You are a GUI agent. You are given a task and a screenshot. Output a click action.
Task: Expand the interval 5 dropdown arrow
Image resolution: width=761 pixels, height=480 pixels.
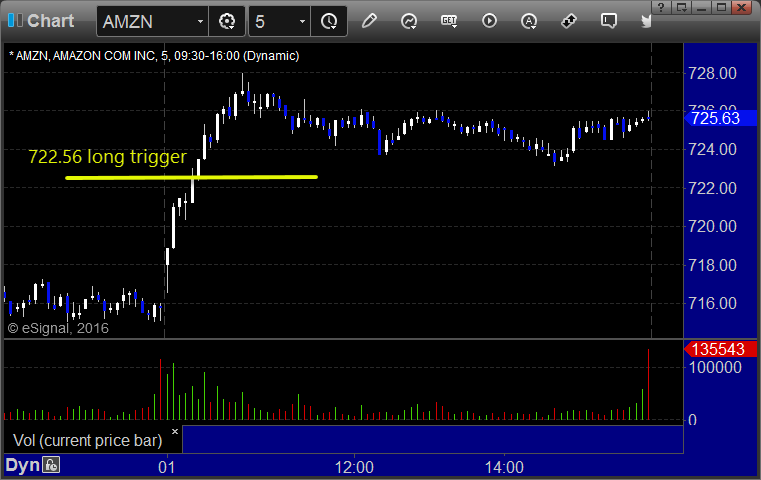[302, 21]
